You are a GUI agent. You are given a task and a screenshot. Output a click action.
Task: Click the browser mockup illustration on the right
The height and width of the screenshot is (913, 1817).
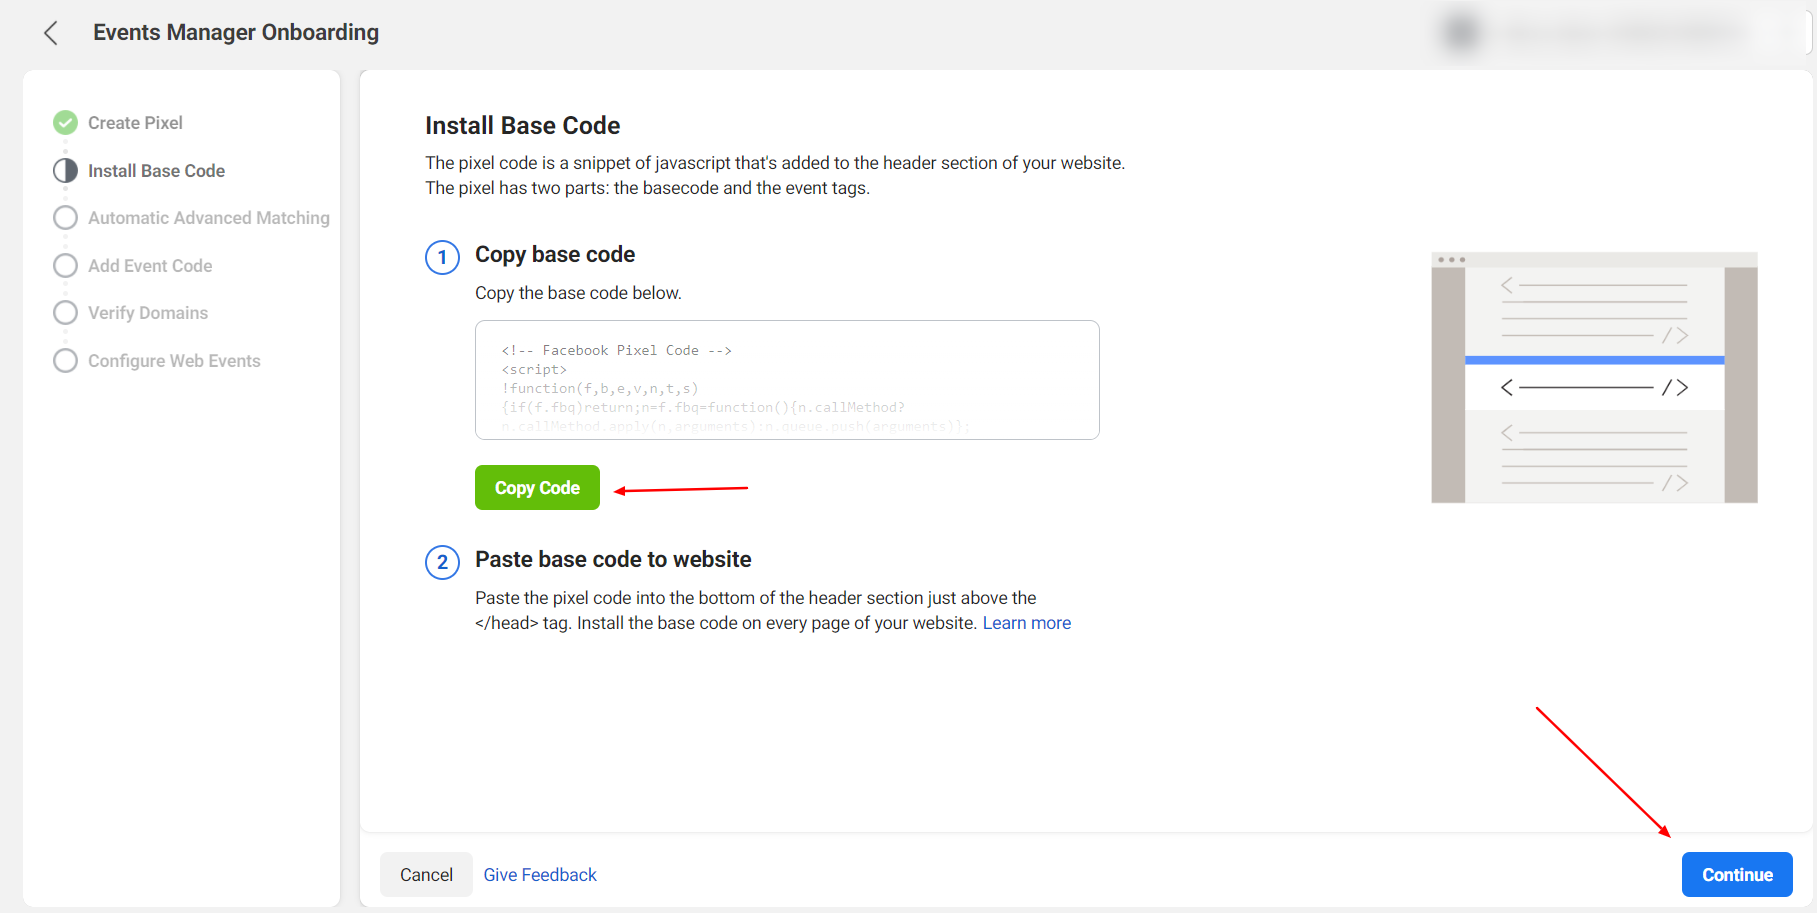1594,377
